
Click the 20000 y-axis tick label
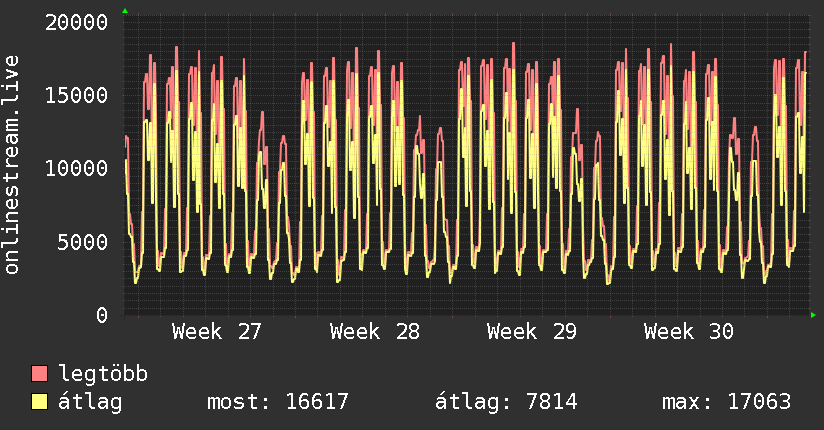pos(76,23)
